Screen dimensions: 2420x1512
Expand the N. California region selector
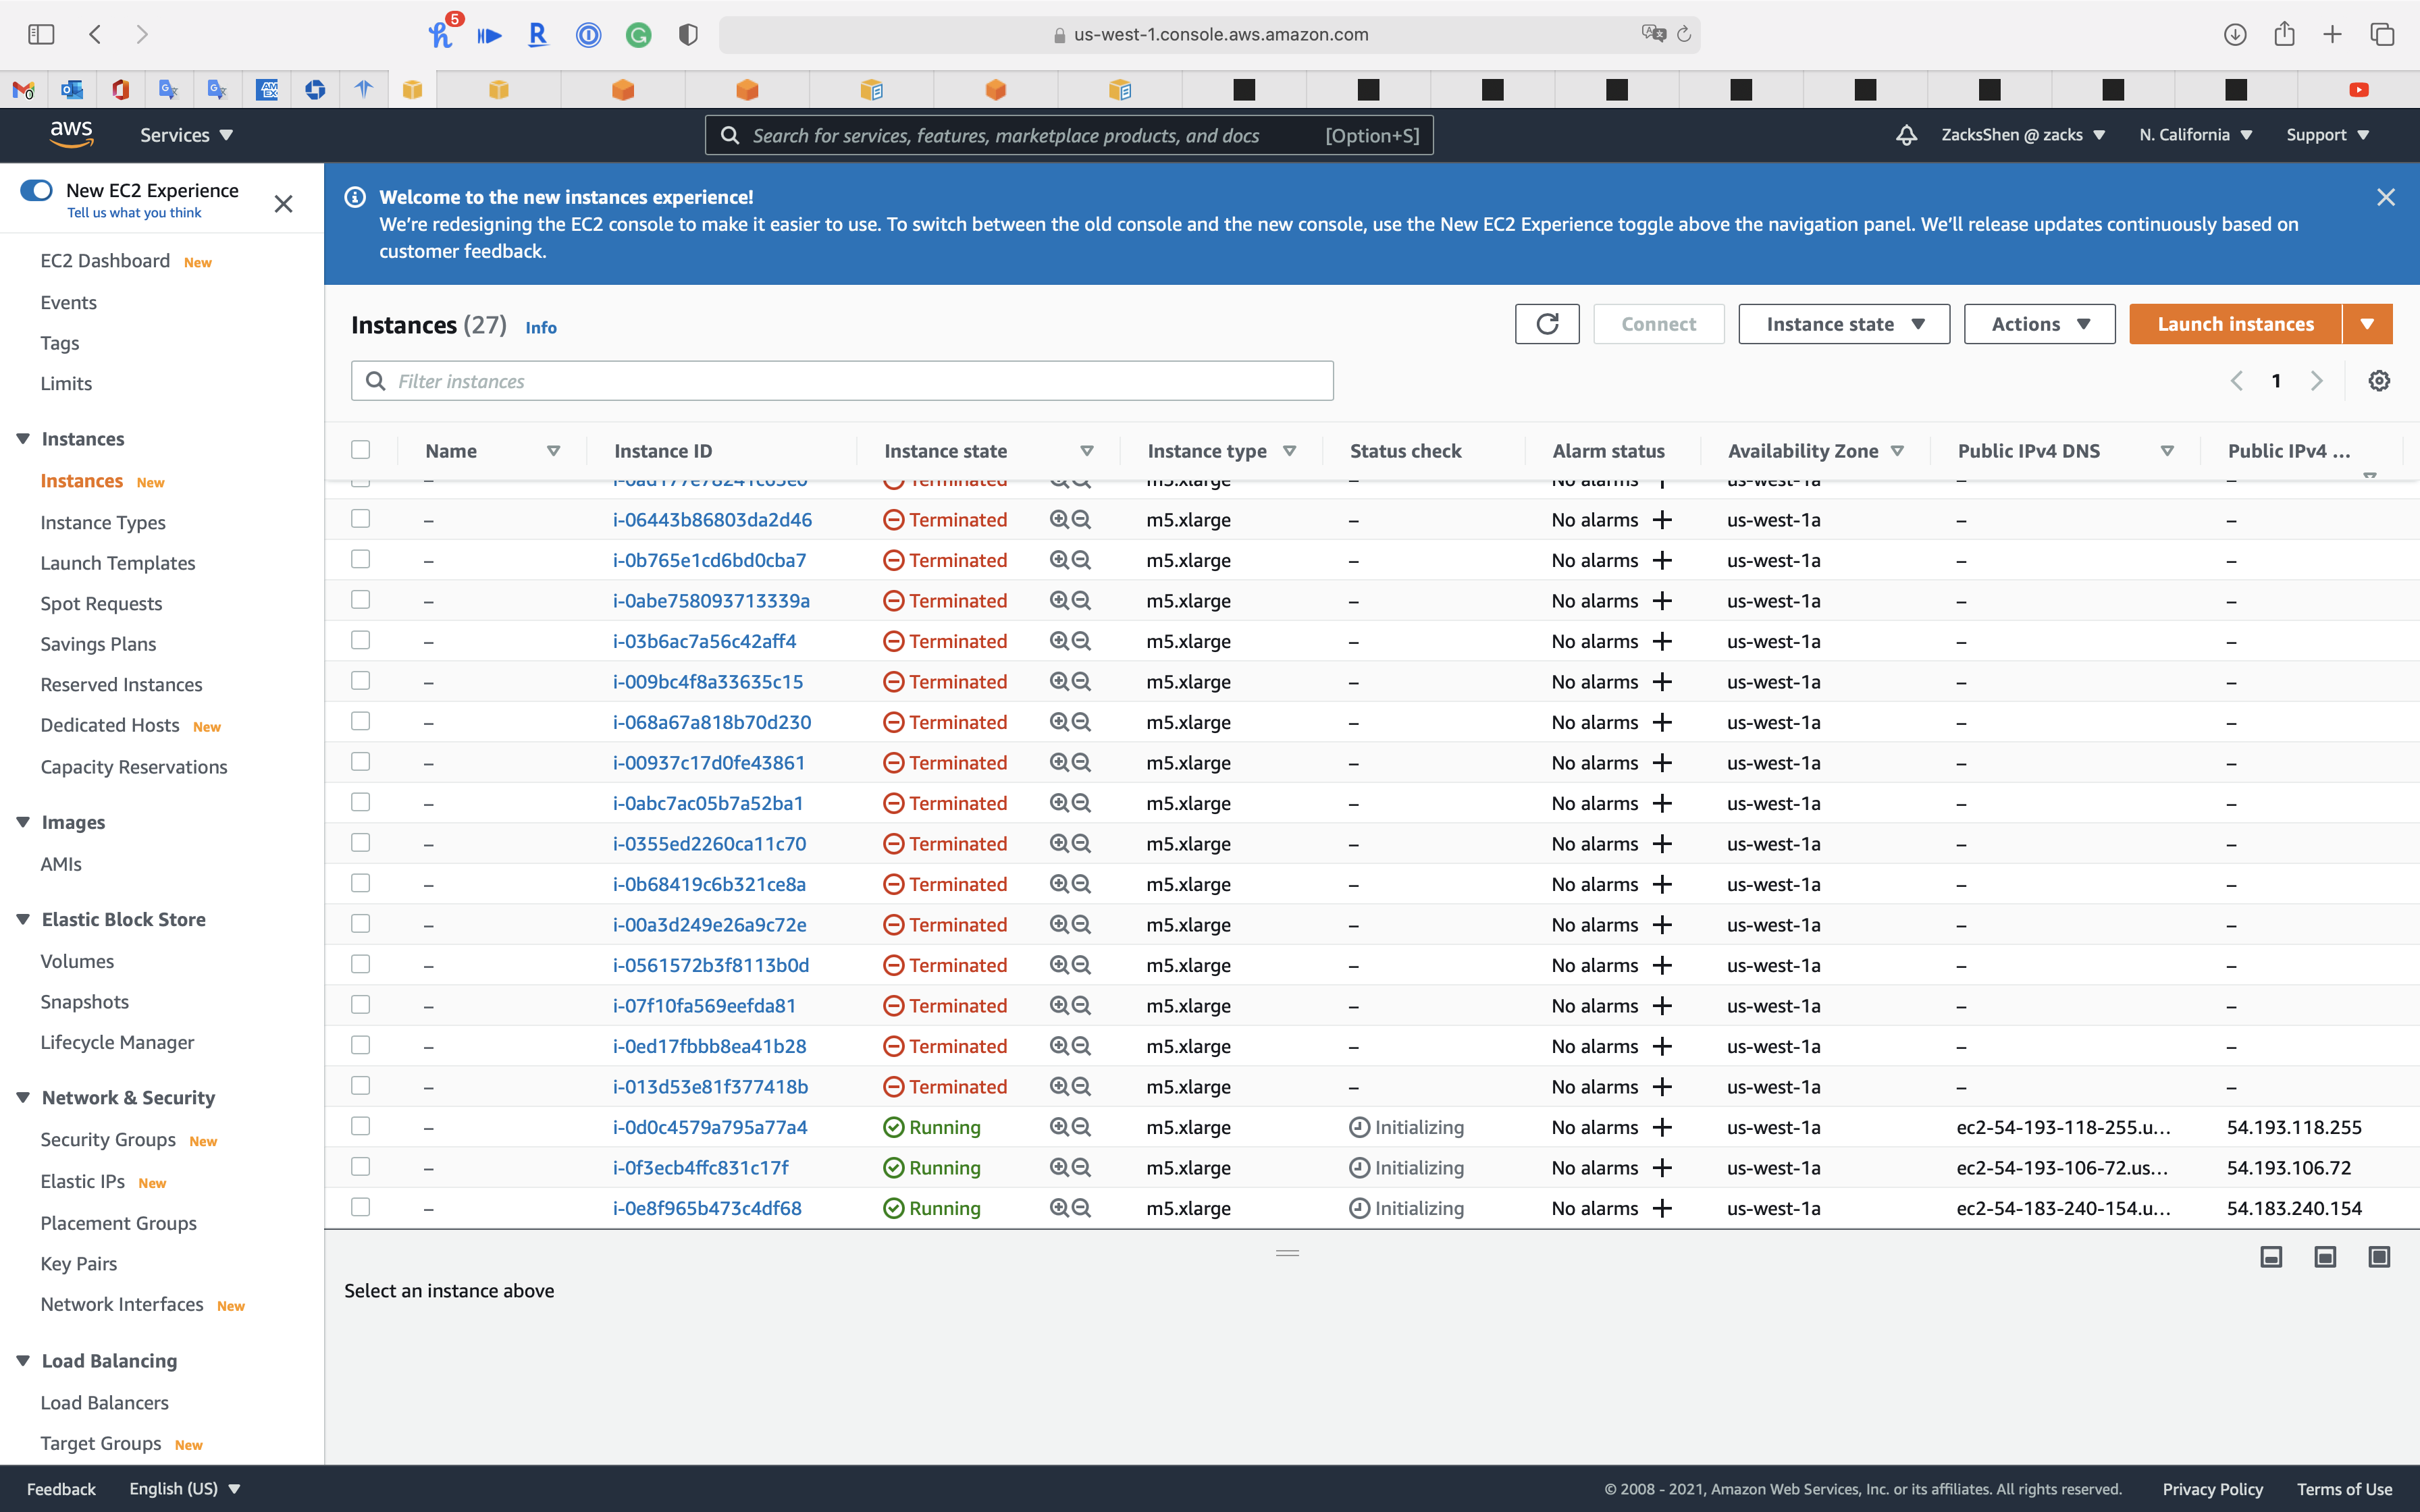[2195, 135]
